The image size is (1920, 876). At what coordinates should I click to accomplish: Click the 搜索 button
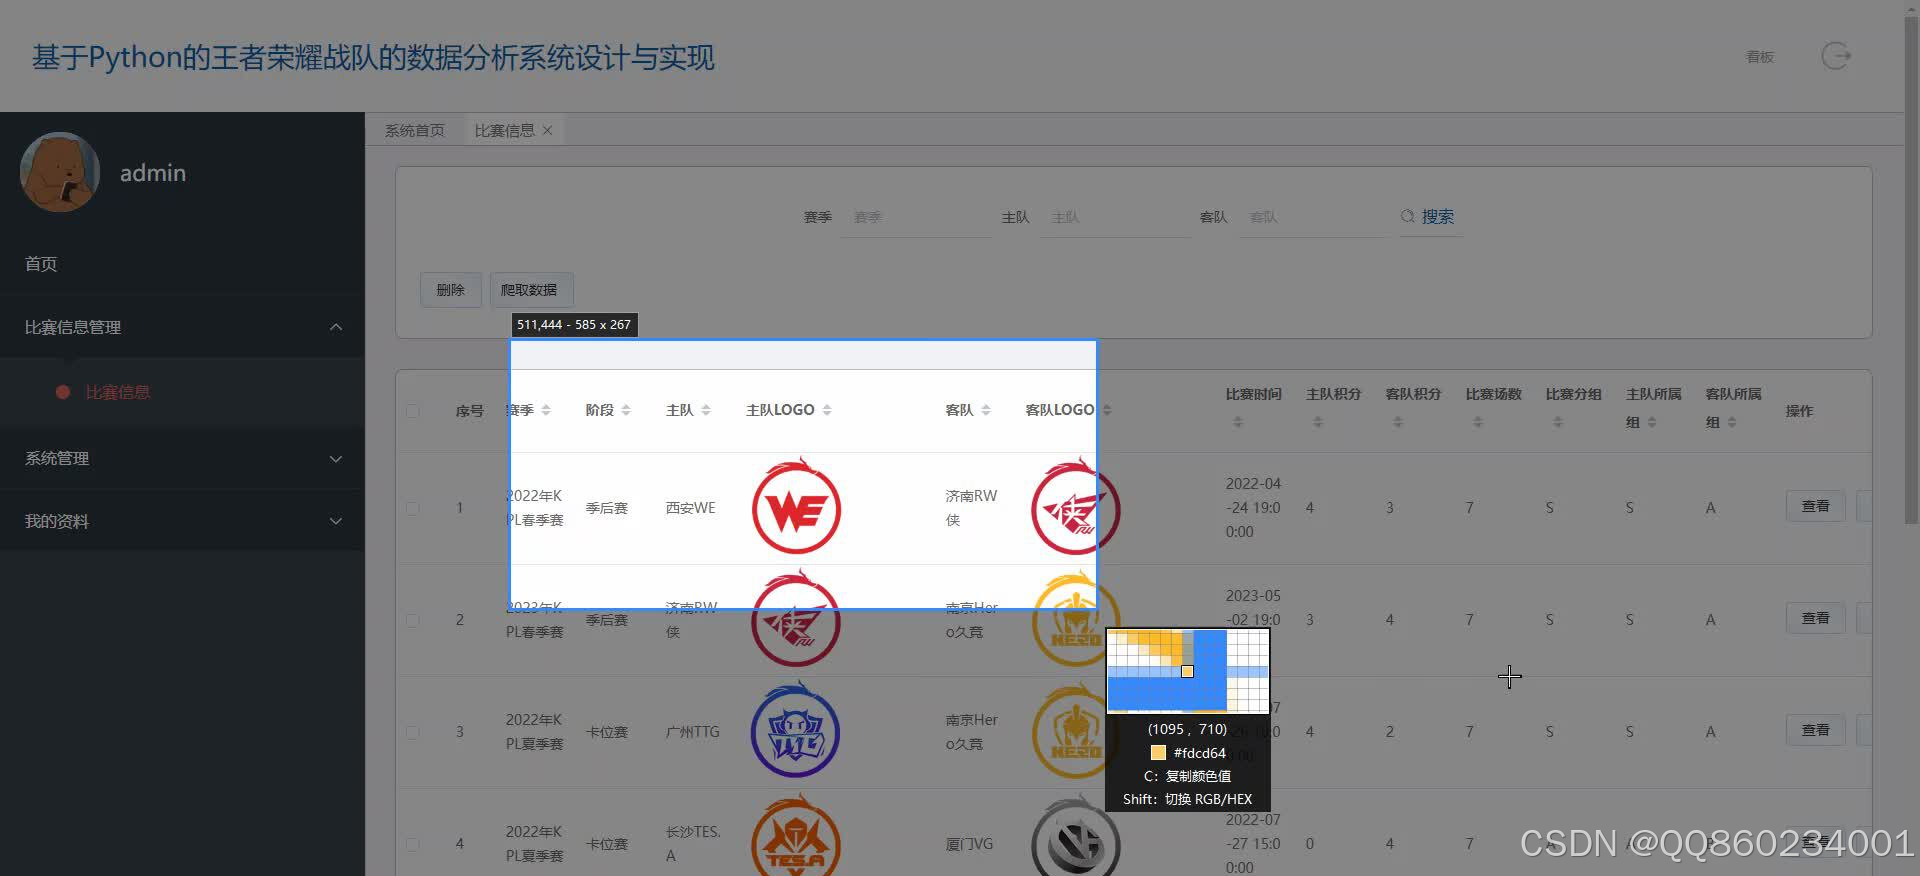point(1428,216)
